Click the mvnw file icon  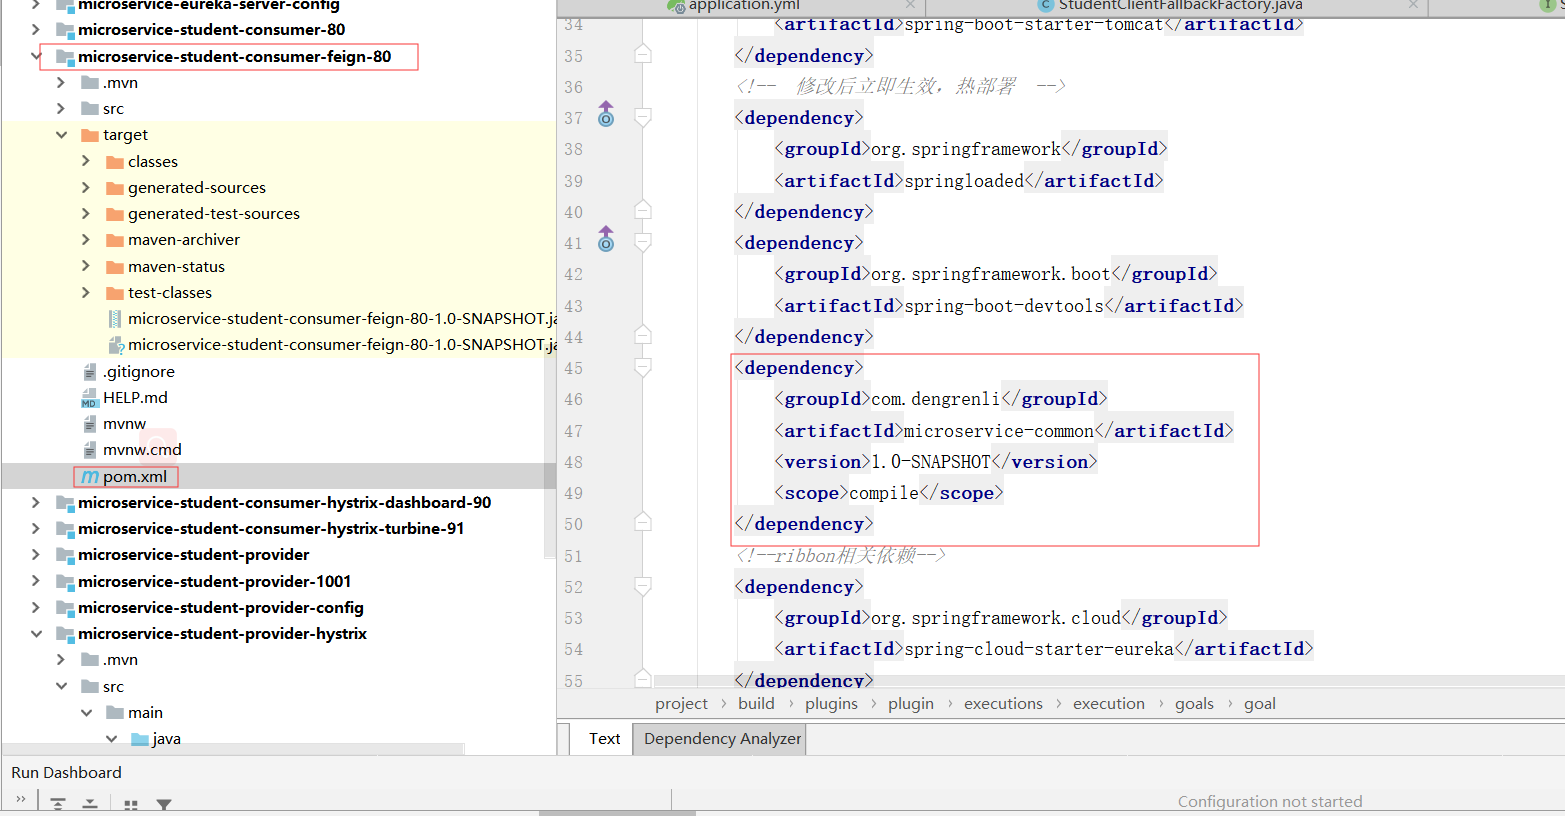point(90,424)
